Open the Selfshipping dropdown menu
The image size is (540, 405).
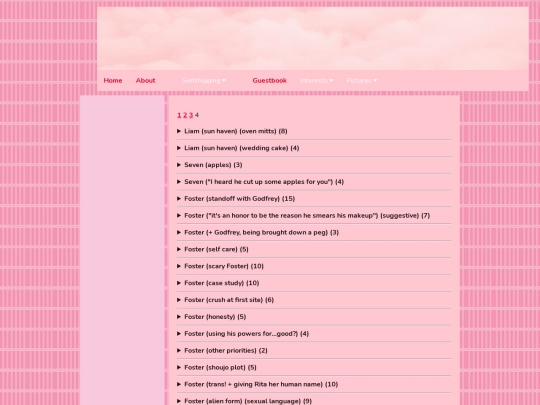pyautogui.click(x=204, y=81)
